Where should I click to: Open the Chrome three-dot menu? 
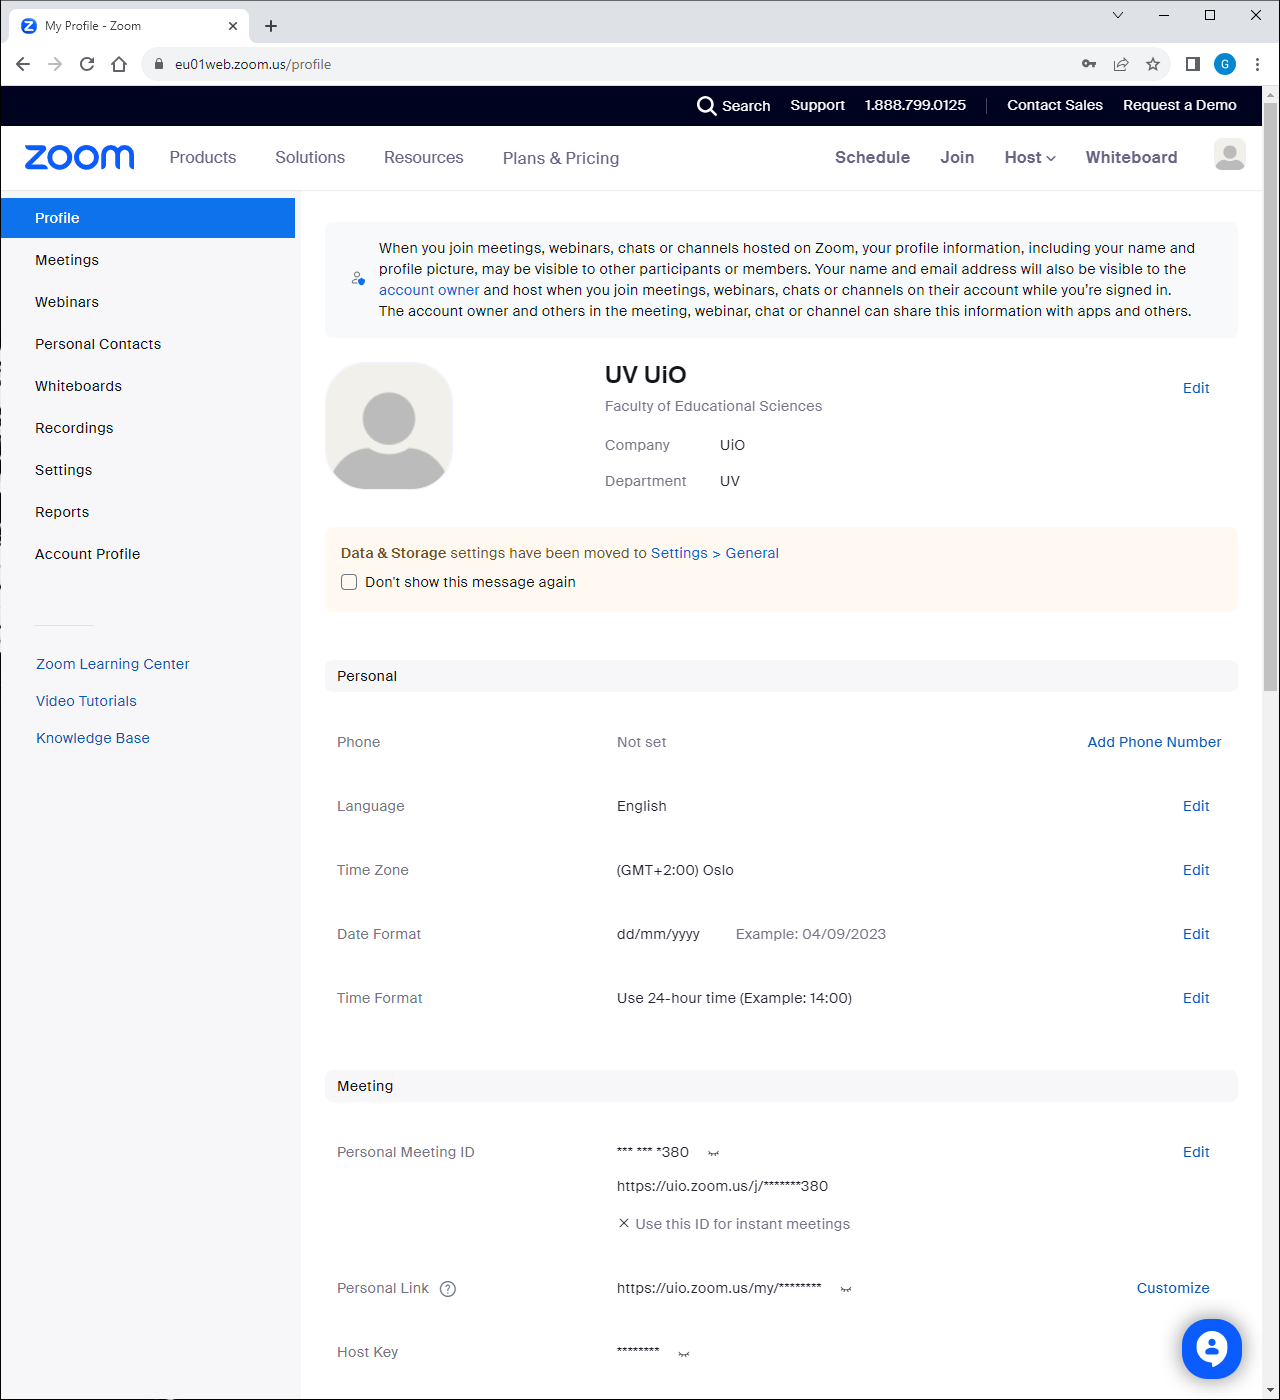pos(1257,64)
